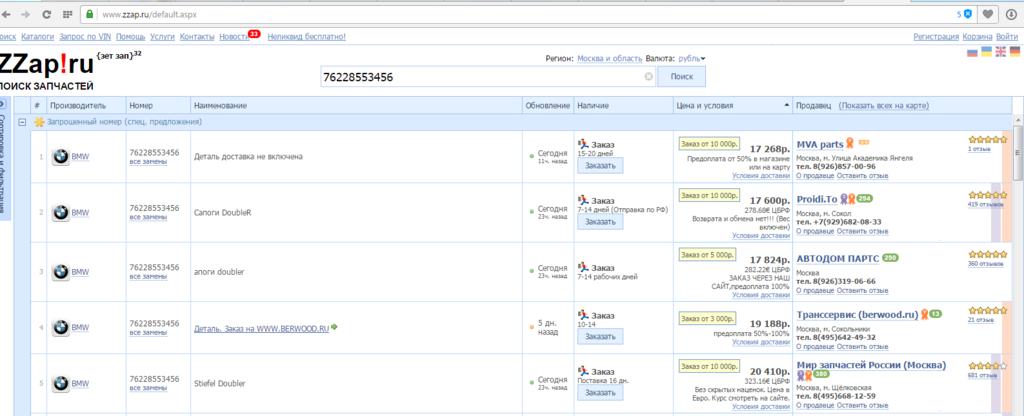Choose the British flag for English
Image resolution: width=1024 pixels, height=416 pixels.
click(x=1000, y=50)
